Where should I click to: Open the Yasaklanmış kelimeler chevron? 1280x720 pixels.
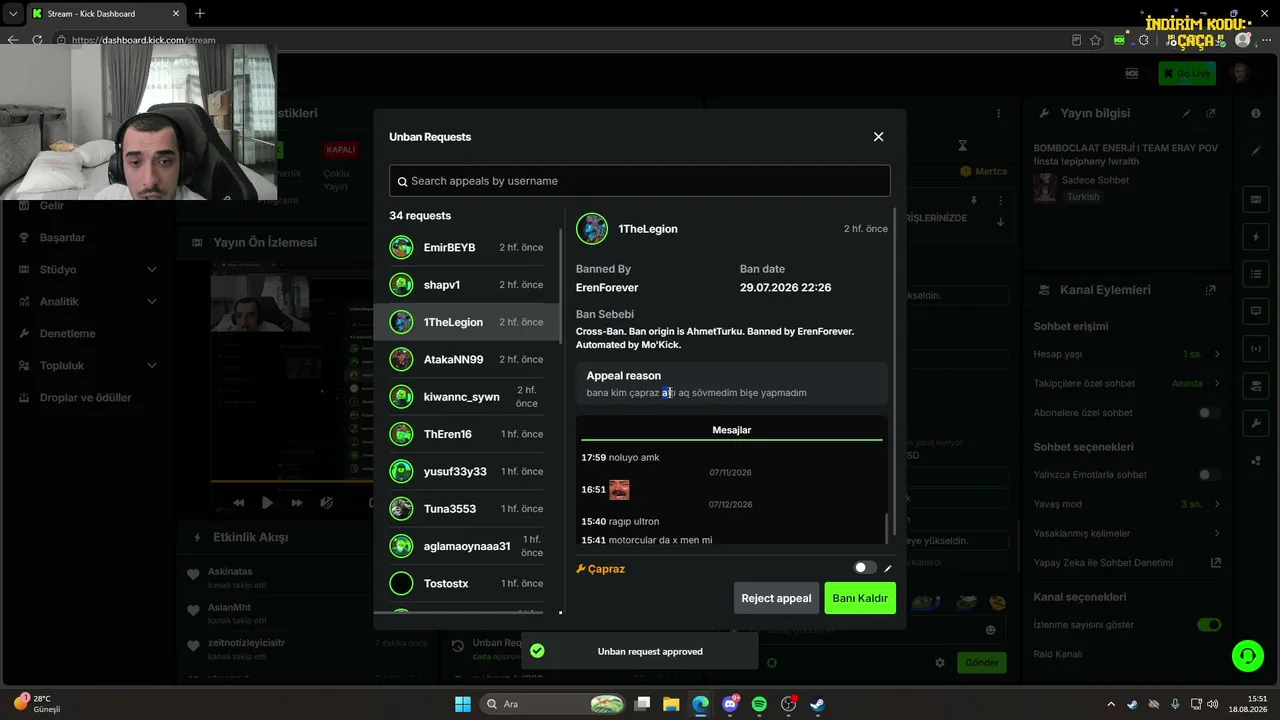click(x=1217, y=533)
